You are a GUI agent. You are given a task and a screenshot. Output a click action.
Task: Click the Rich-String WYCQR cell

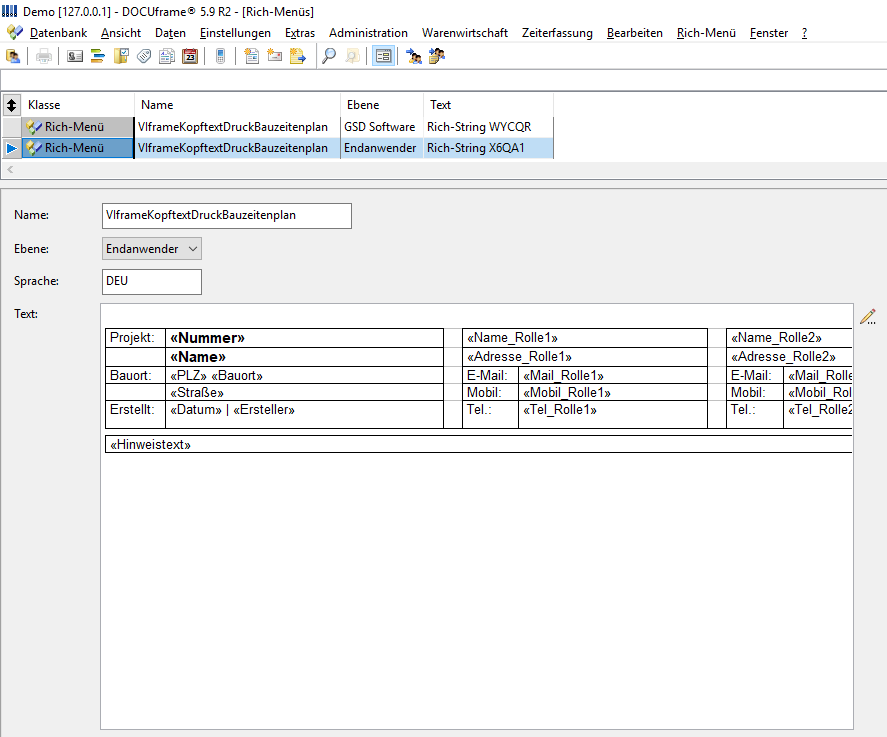[488, 127]
